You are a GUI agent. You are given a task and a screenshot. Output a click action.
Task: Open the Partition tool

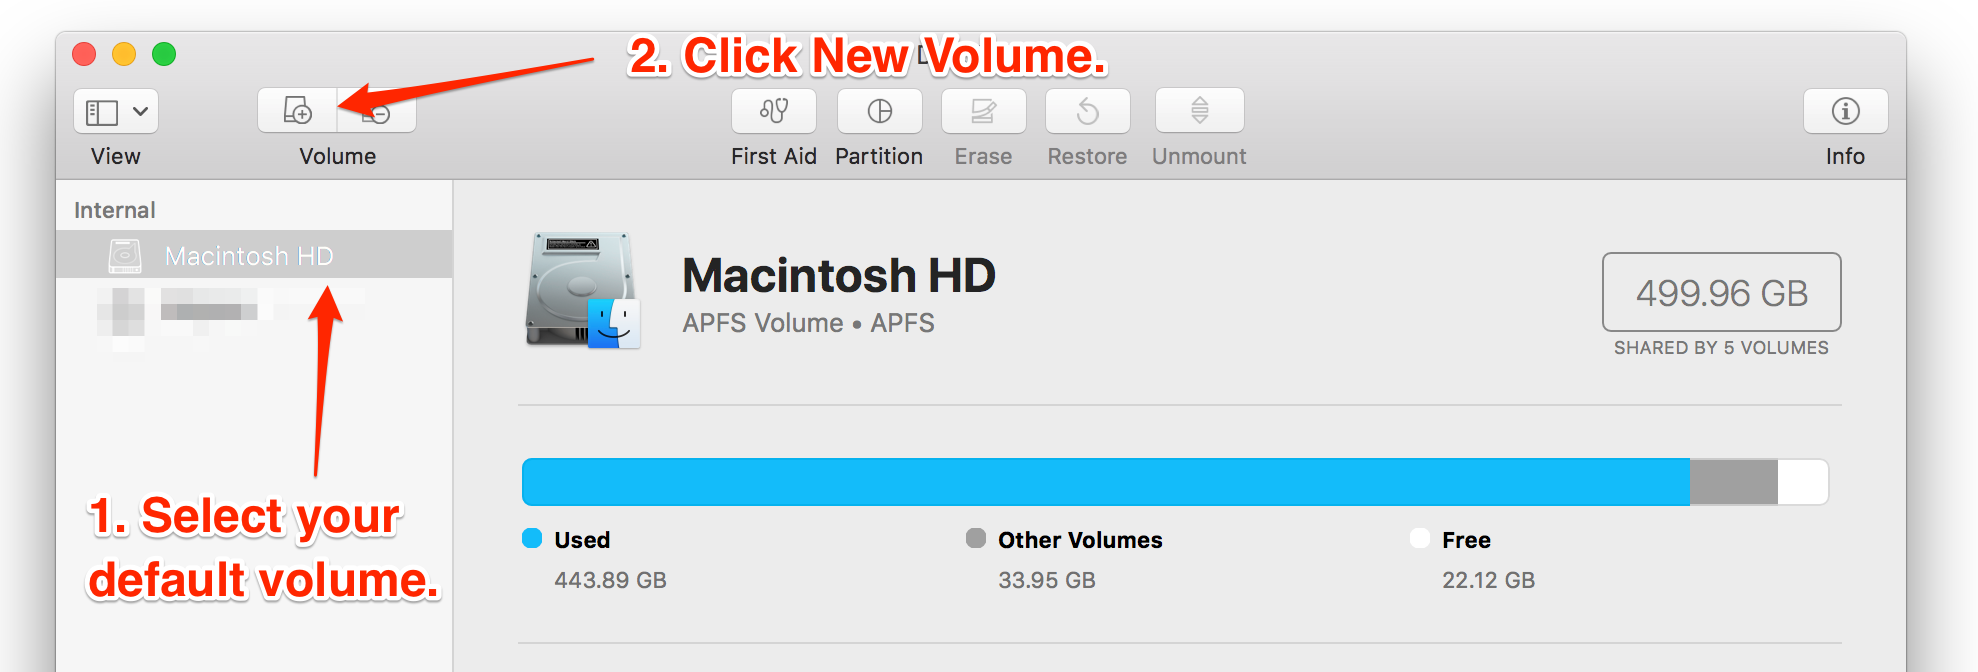pos(880,110)
